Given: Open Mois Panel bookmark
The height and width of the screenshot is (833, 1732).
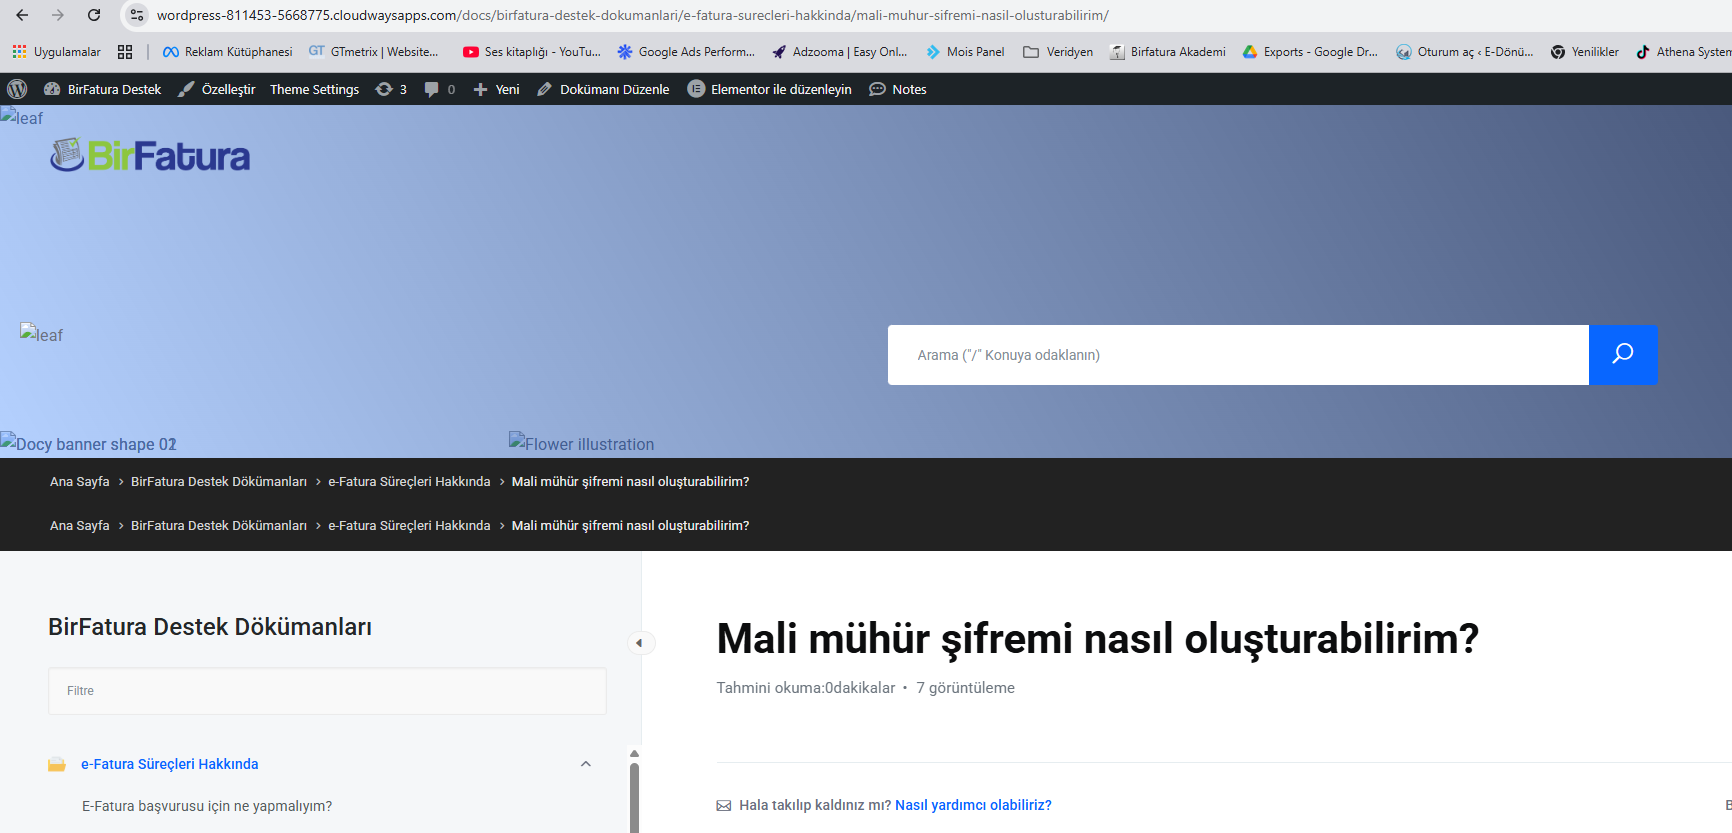Looking at the screenshot, I should click(x=965, y=52).
